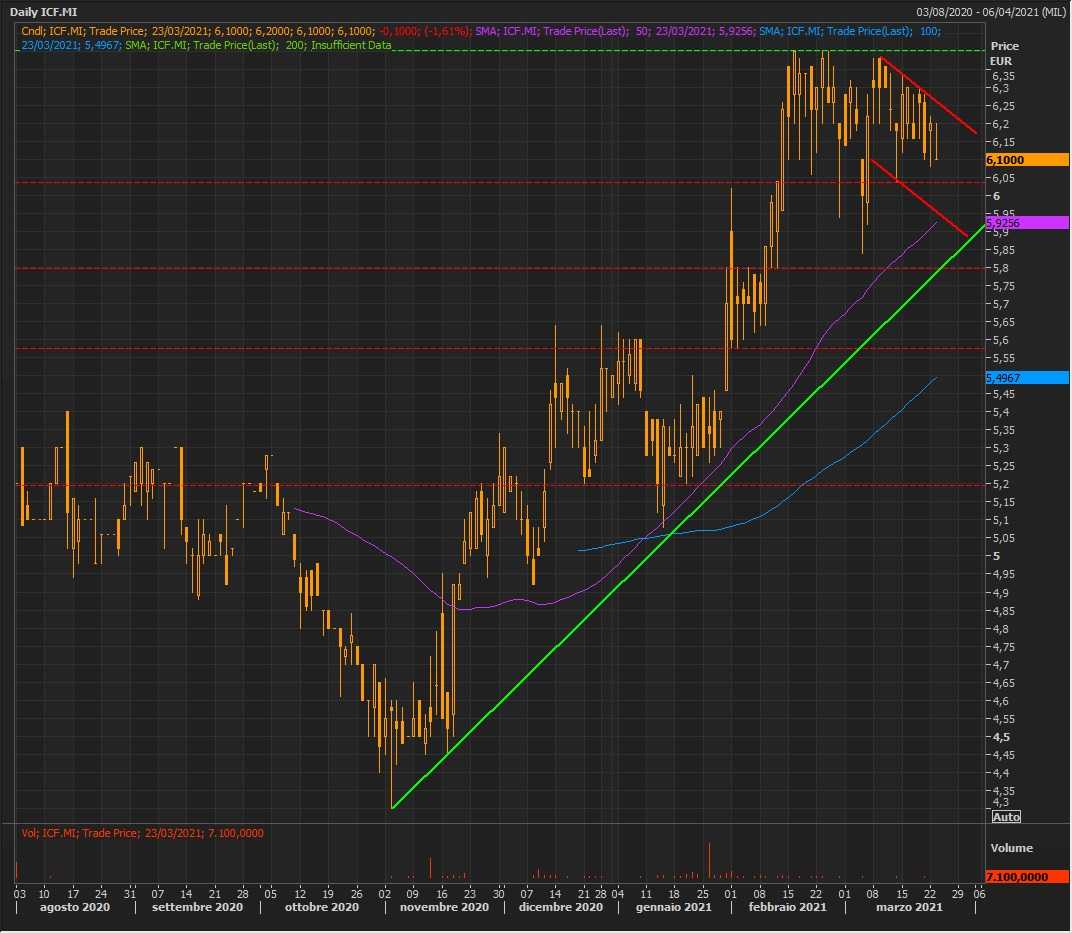
Task: Click the SMA 200 Insufficient Data legend
Action: point(258,45)
